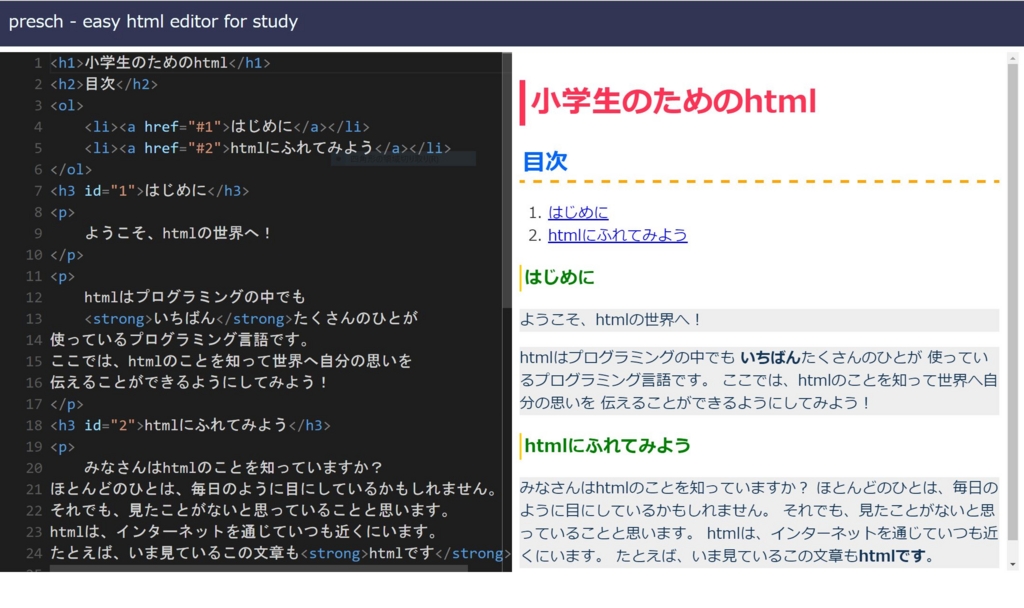Click the href="#1" attribute in code line 4
Image resolution: width=1024 pixels, height=608 pixels.
point(183,127)
